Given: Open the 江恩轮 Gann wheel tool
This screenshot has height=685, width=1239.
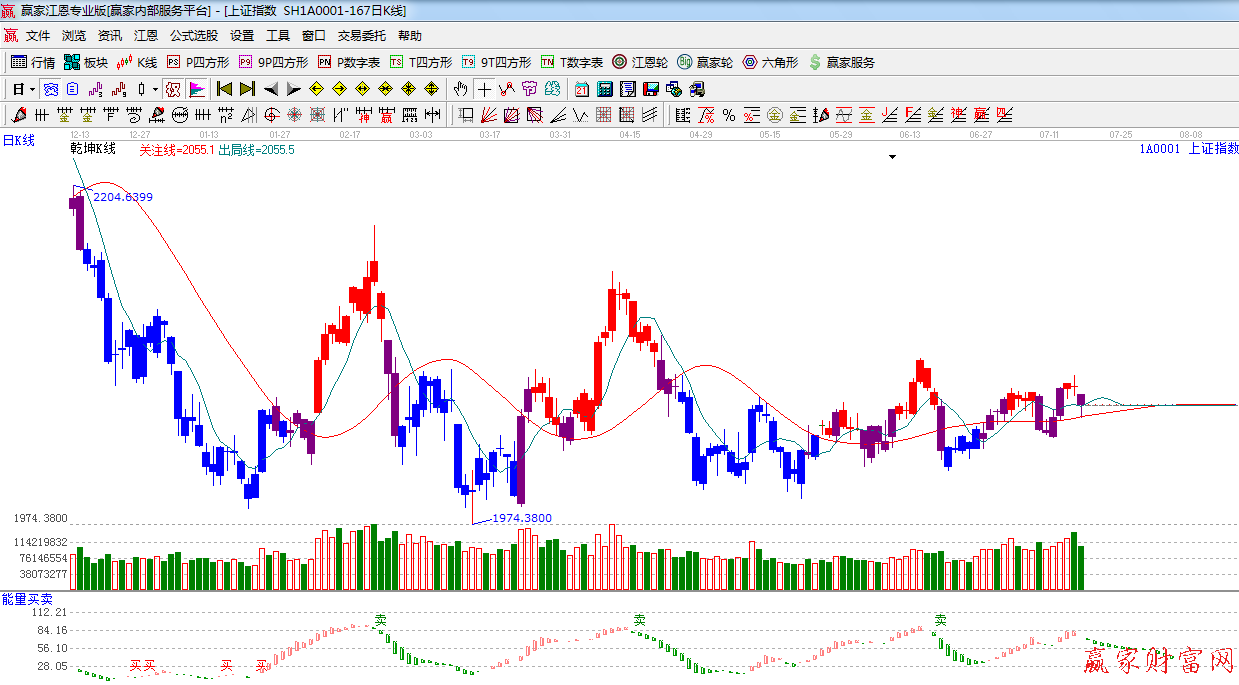Looking at the screenshot, I should (x=640, y=62).
